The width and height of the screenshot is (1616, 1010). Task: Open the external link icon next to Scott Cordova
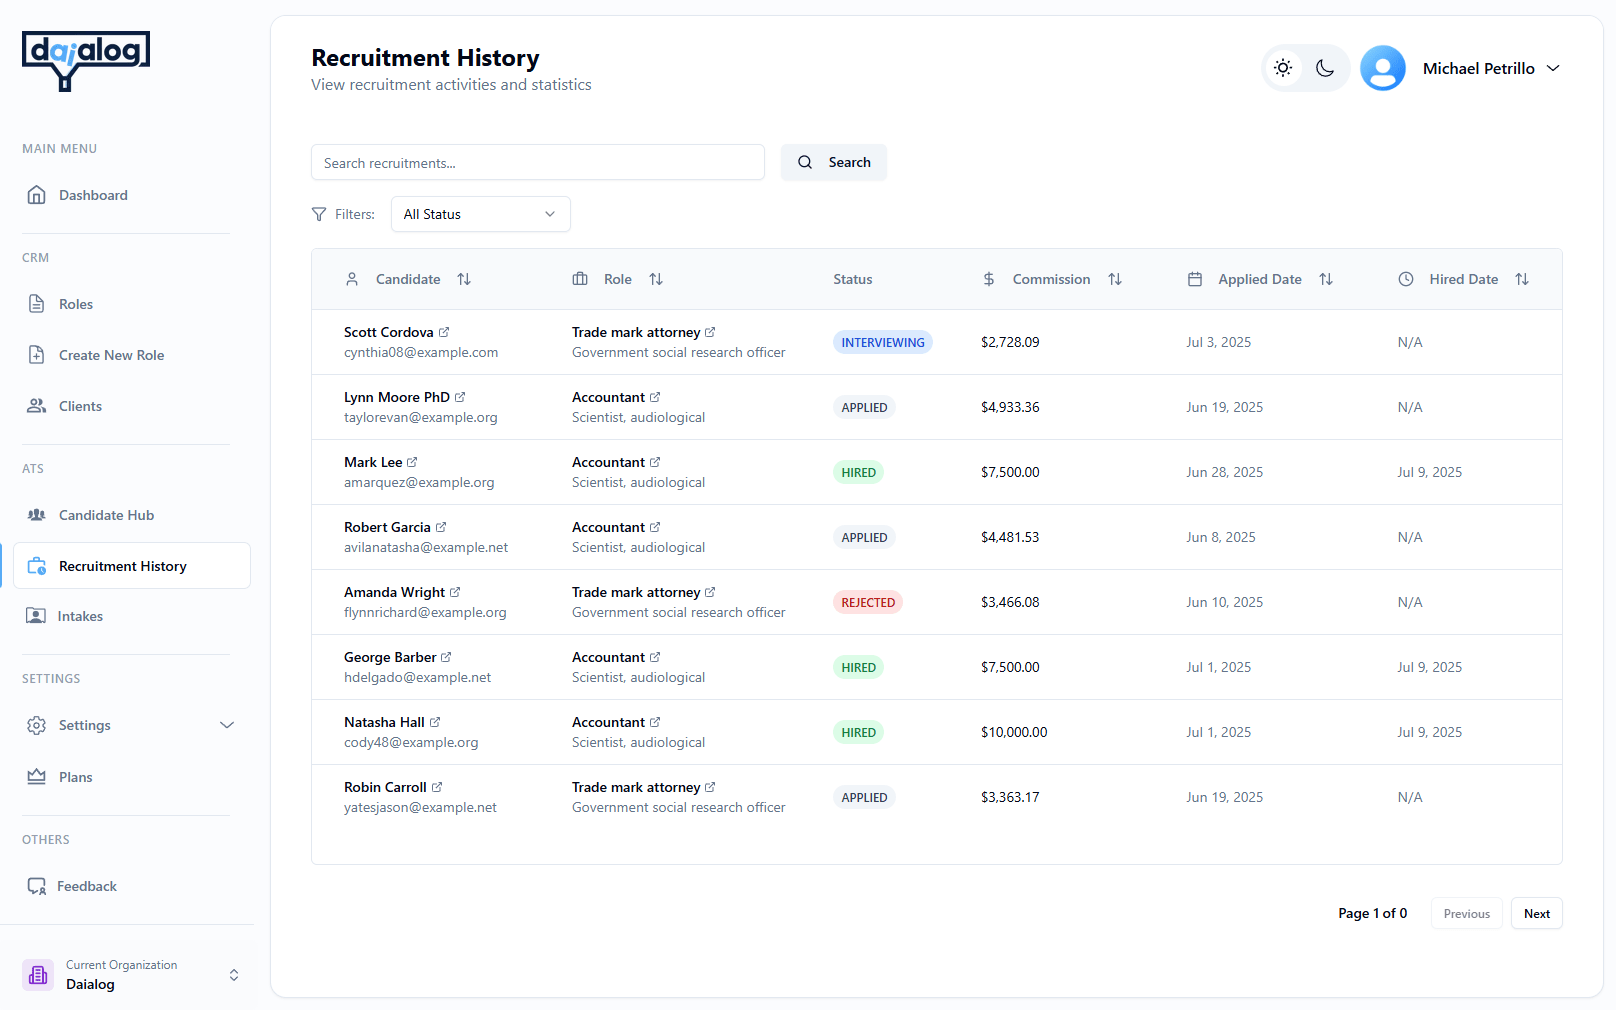(x=445, y=330)
